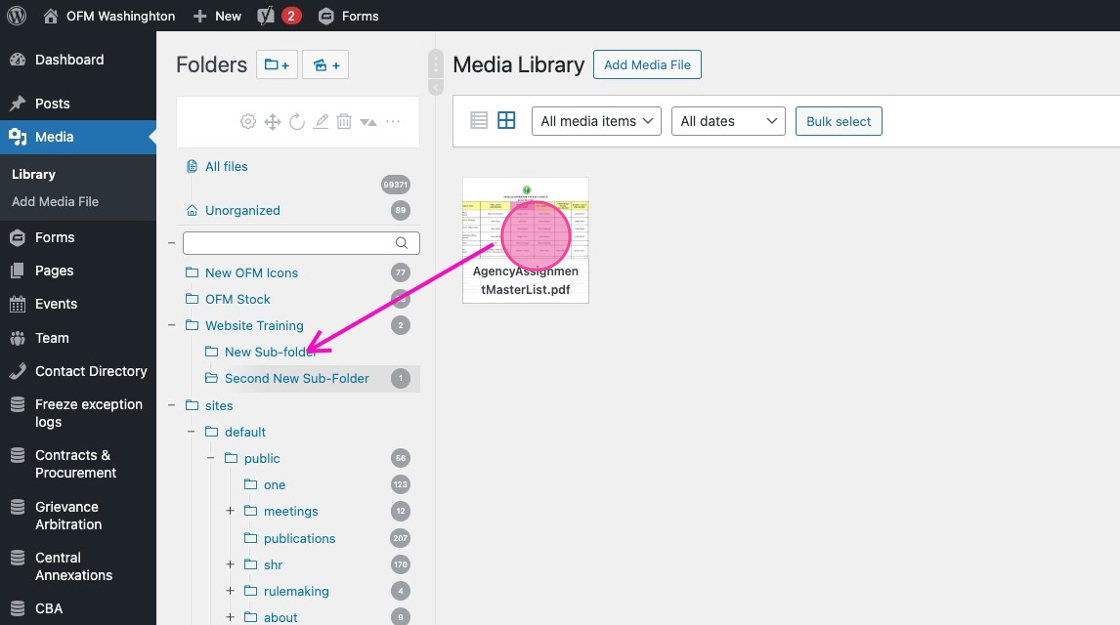Collapse the Website Training folder

point(171,326)
